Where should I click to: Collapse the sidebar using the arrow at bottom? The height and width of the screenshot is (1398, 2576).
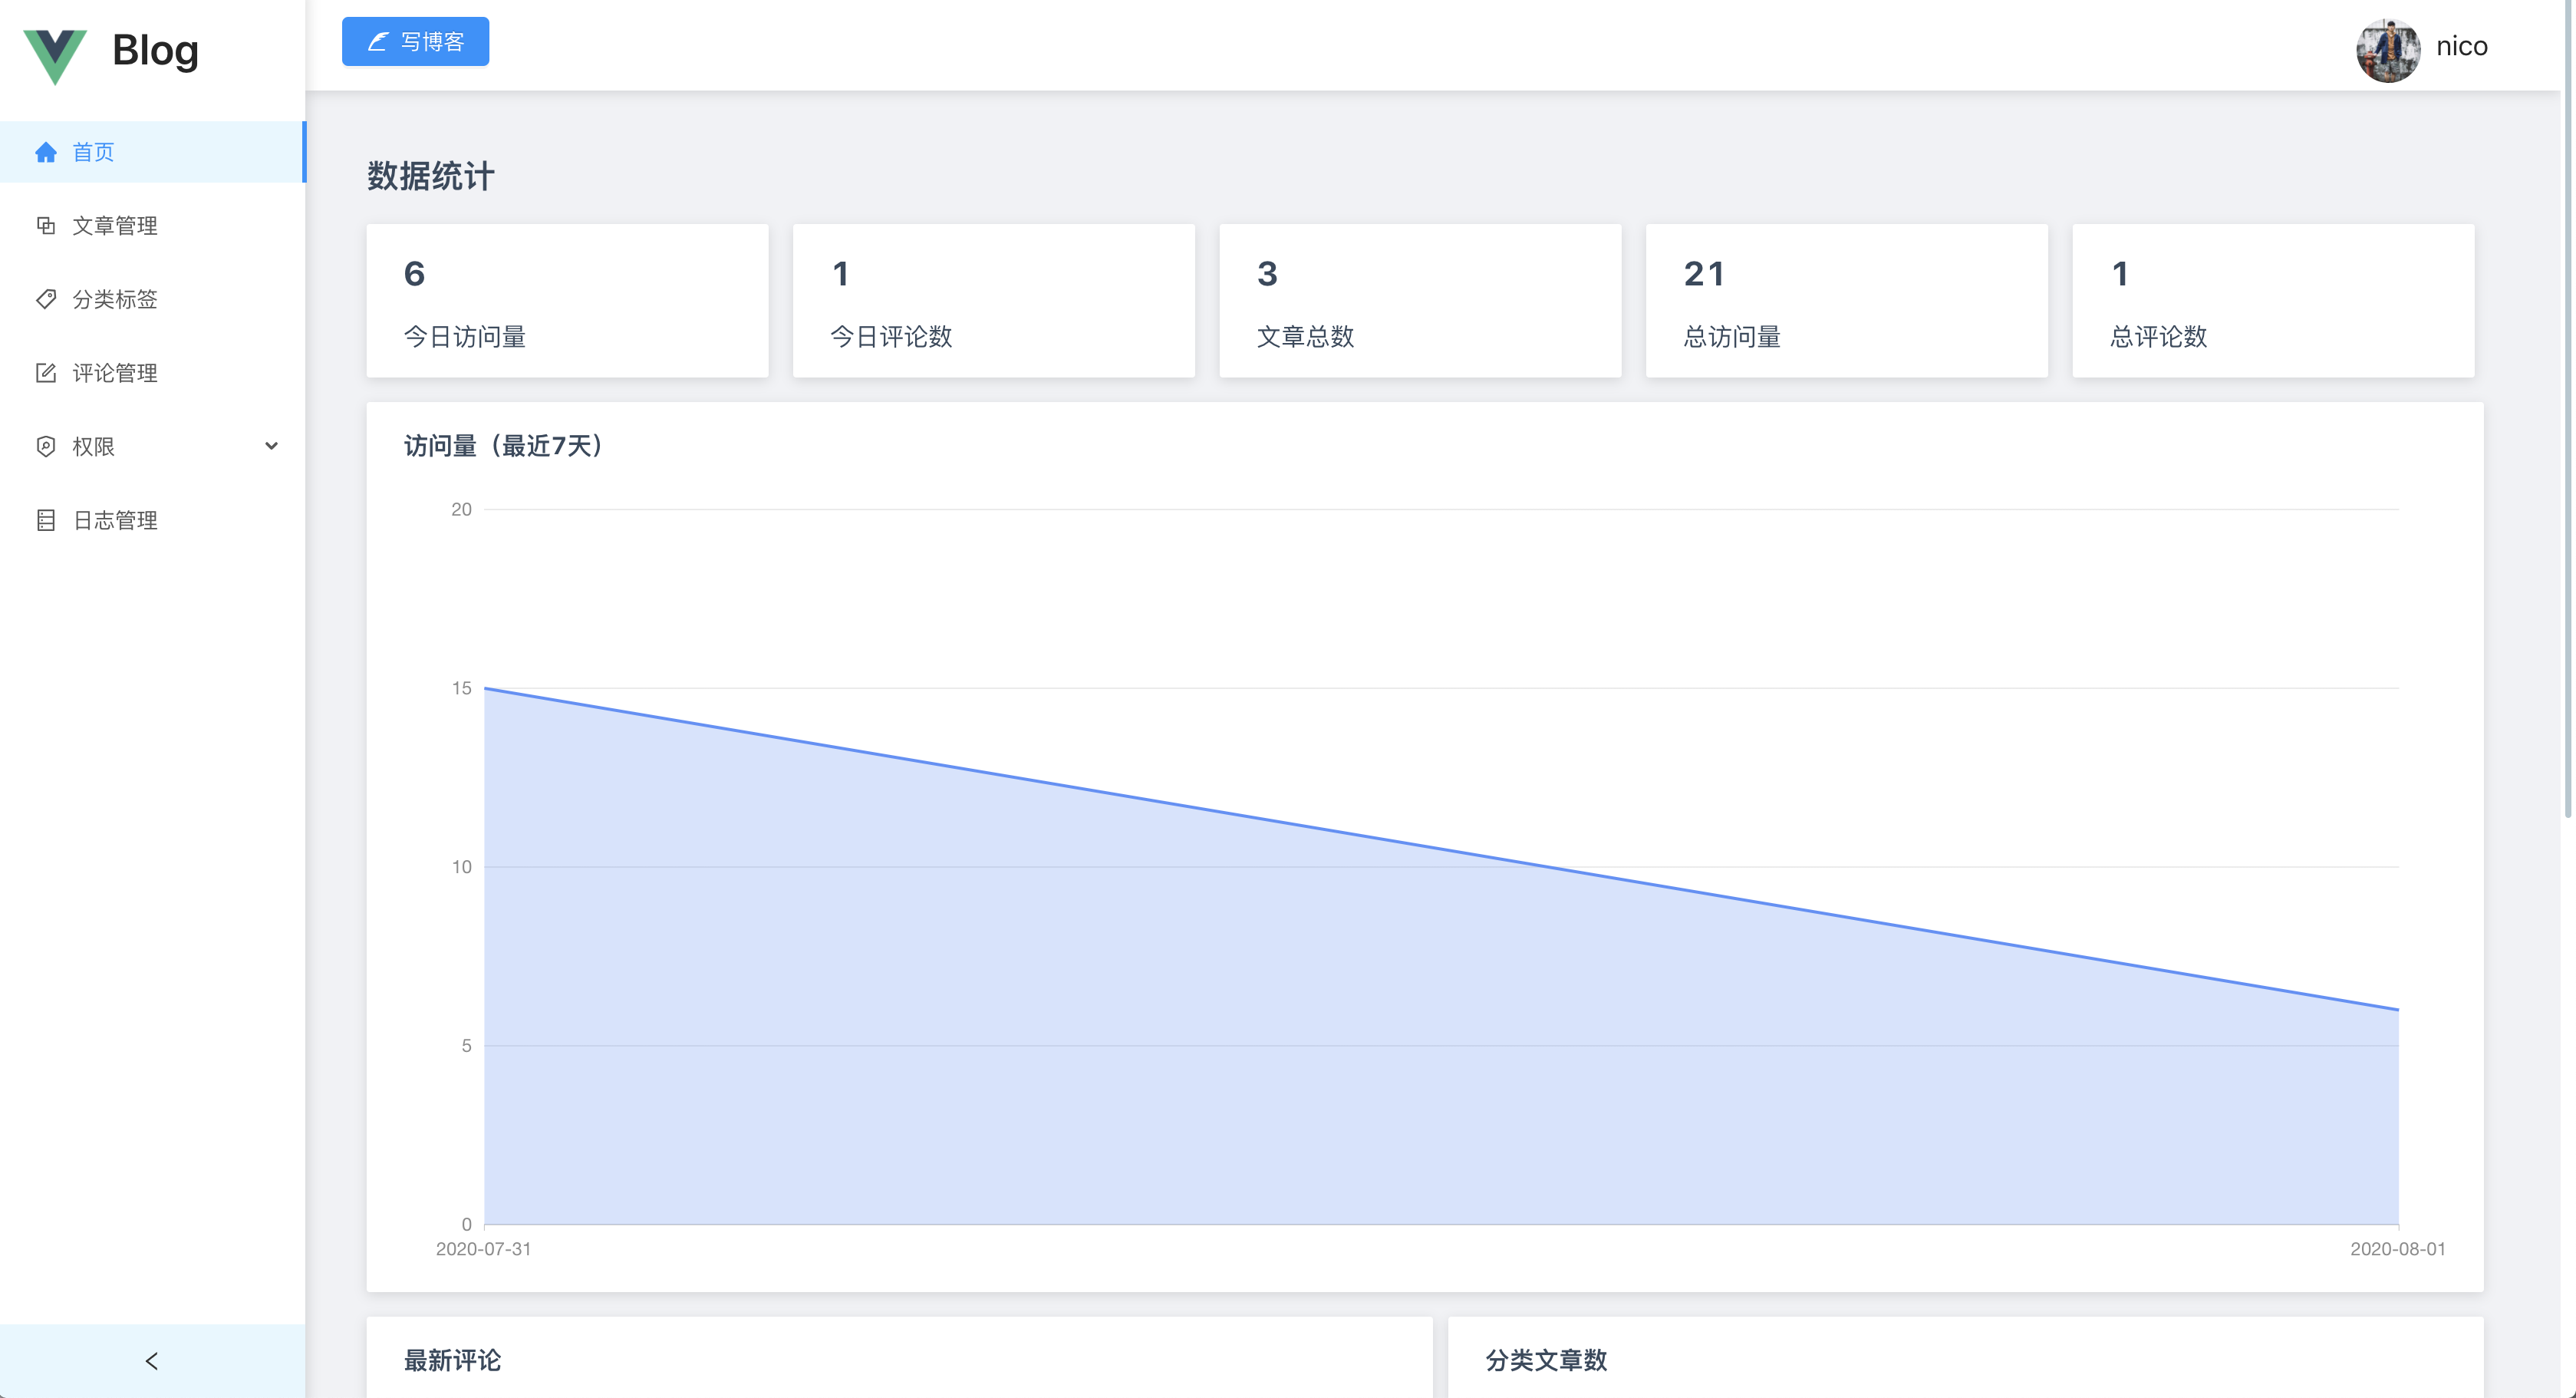[x=152, y=1360]
